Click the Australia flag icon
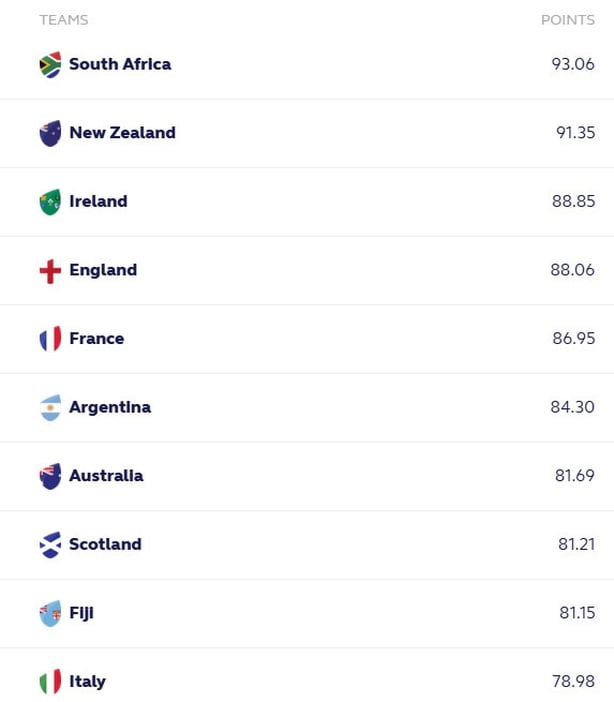The height and width of the screenshot is (702, 614). coord(50,476)
